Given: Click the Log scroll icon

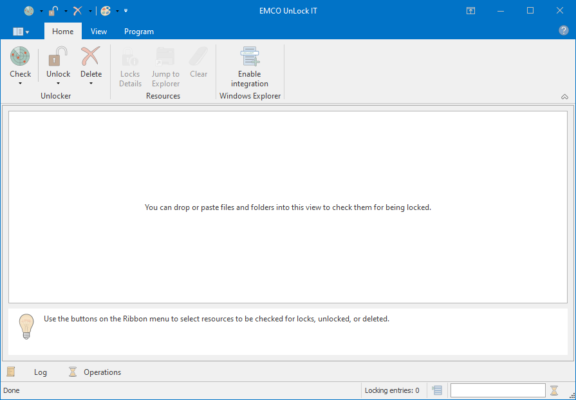Looking at the screenshot, I should click(11, 372).
